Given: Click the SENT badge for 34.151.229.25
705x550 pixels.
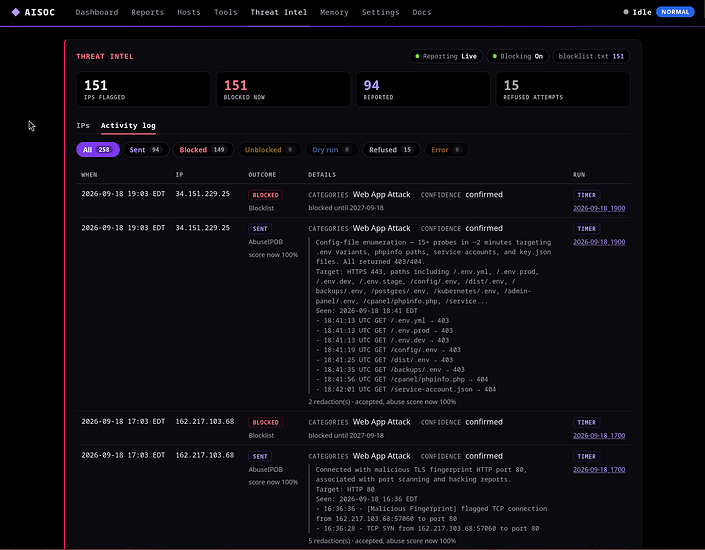Looking at the screenshot, I should [x=260, y=229].
